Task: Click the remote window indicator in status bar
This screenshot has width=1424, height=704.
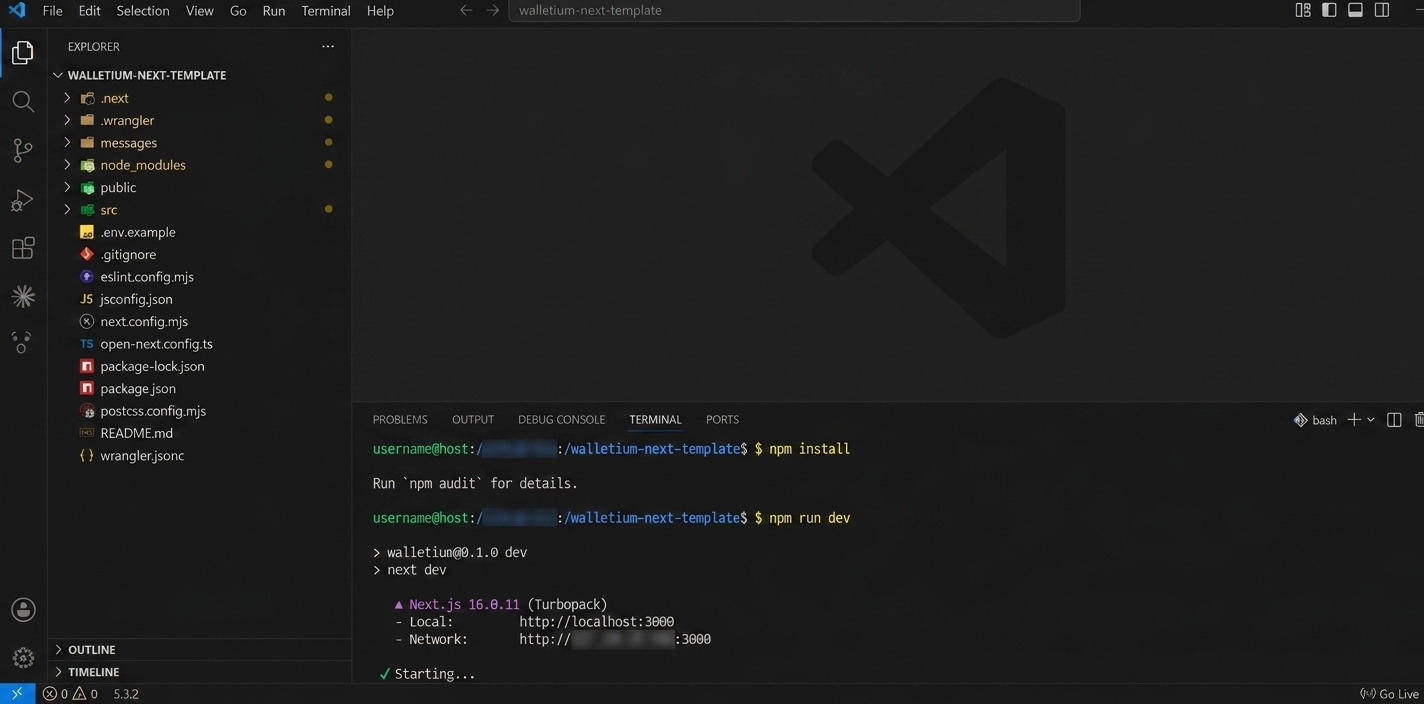Action: point(17,694)
